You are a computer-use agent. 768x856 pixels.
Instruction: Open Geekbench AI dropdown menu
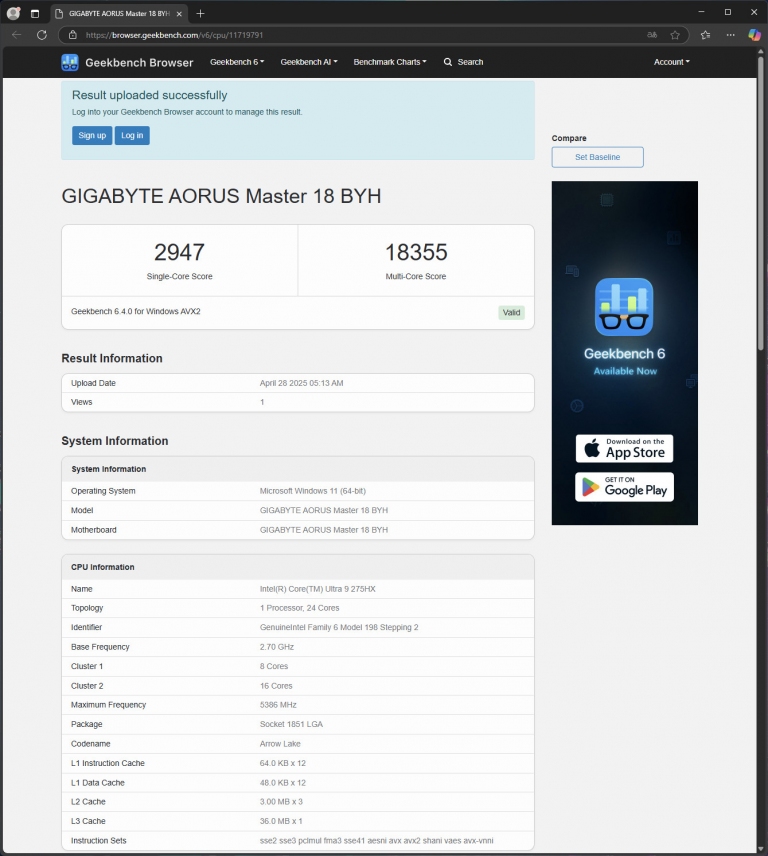click(309, 62)
